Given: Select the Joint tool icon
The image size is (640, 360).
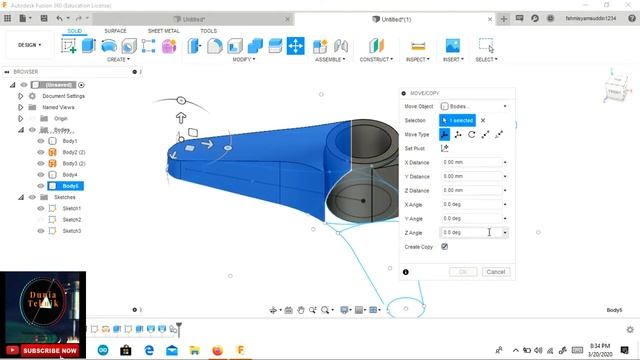Looking at the screenshot, I should coord(340,46).
